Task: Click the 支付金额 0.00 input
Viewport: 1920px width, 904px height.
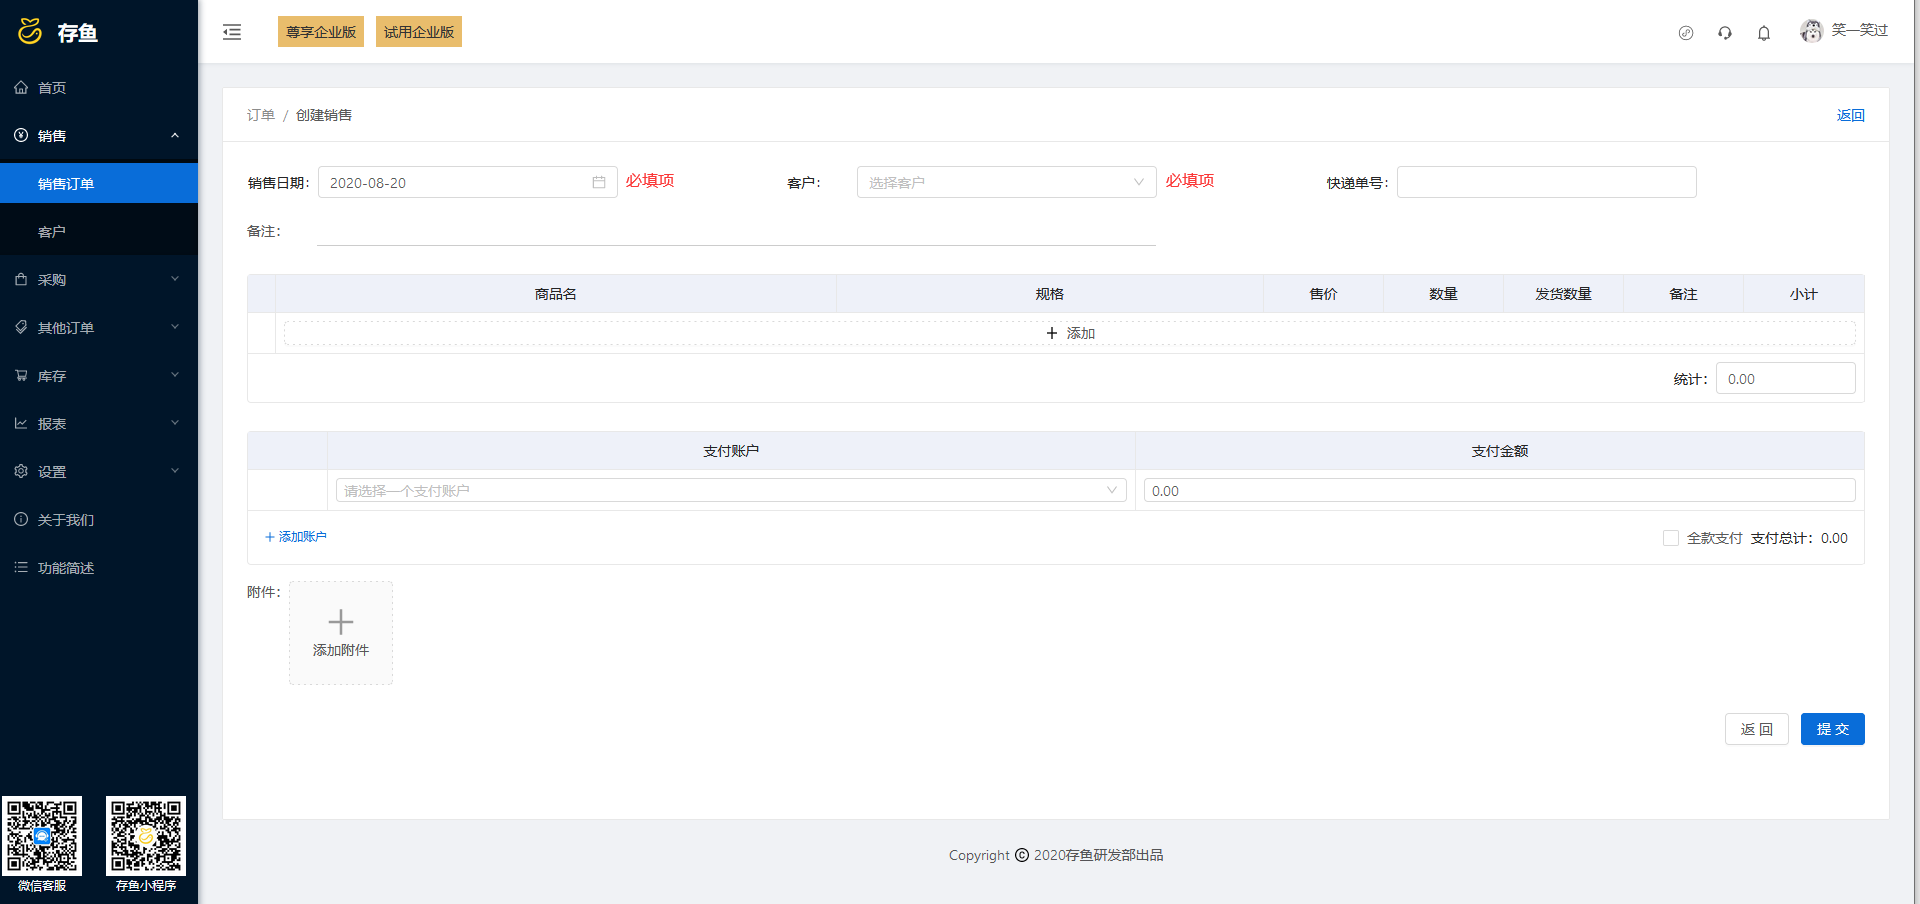Action: pyautogui.click(x=1499, y=490)
